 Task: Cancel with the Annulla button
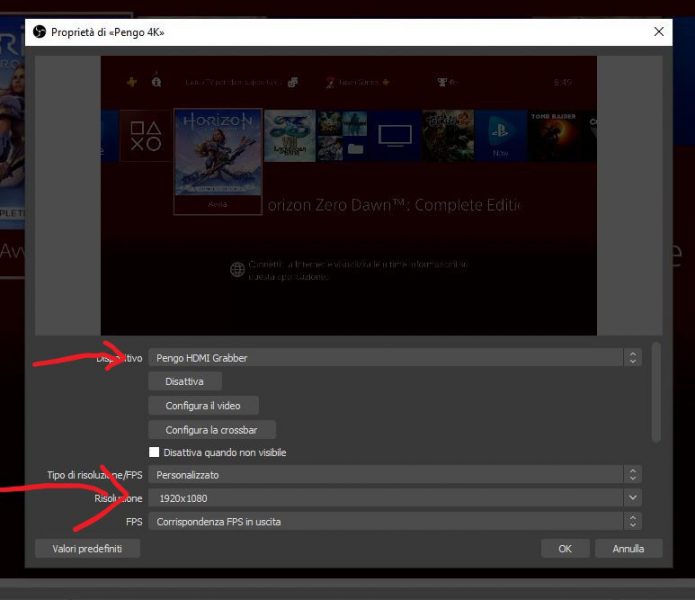[x=628, y=549]
